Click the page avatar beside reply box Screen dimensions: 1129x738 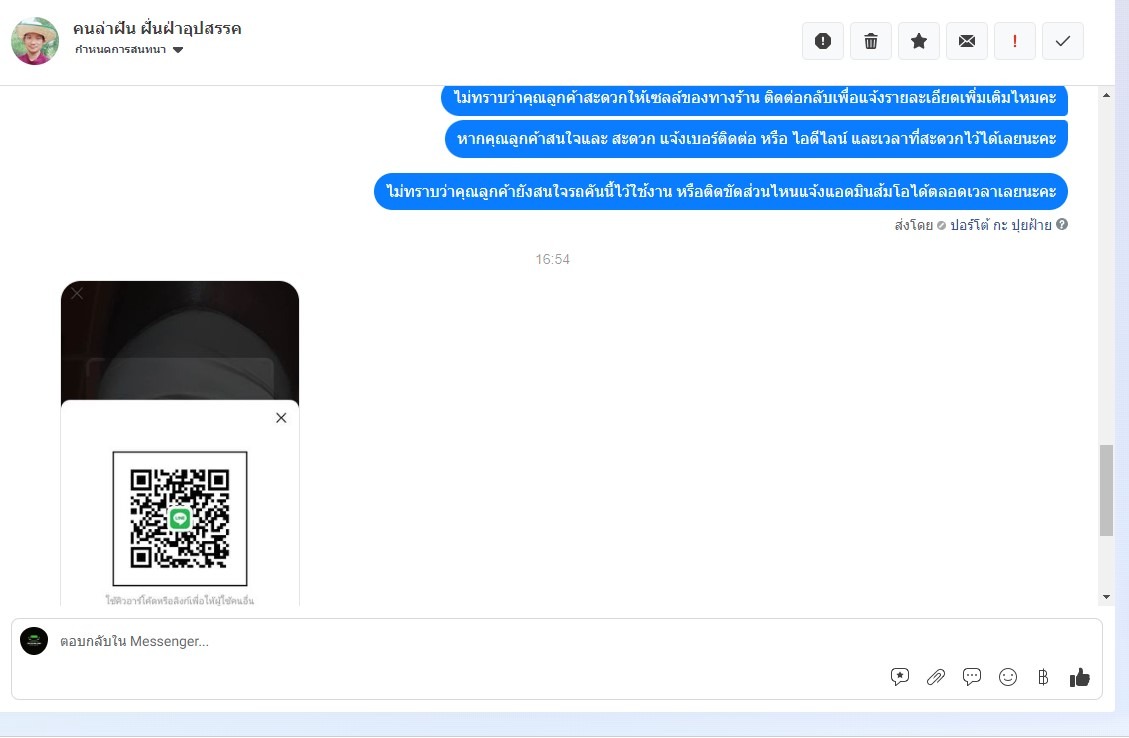(34, 641)
